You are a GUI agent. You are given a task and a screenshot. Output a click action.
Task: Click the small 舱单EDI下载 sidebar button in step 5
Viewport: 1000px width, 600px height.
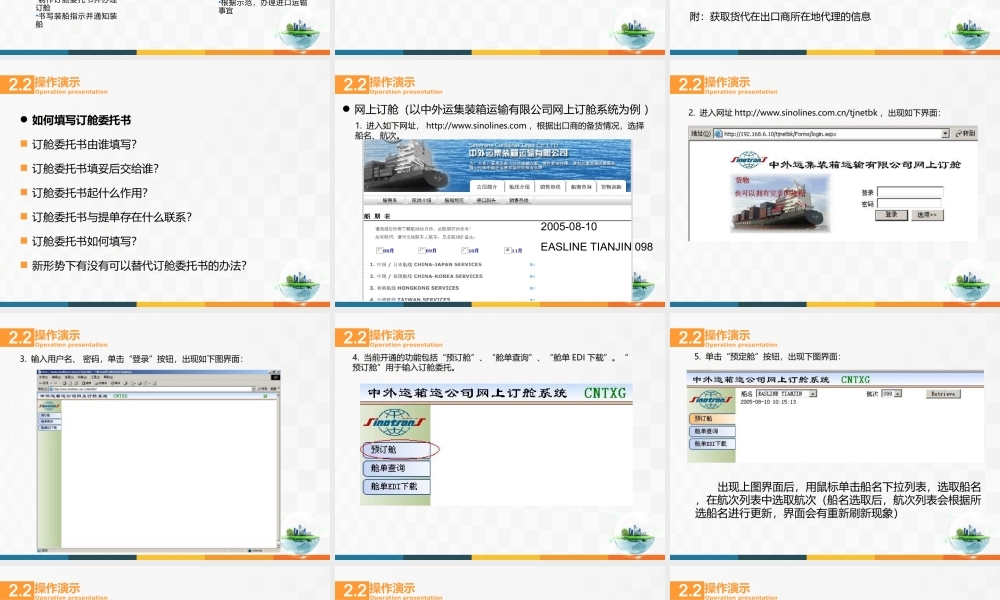[x=711, y=444]
